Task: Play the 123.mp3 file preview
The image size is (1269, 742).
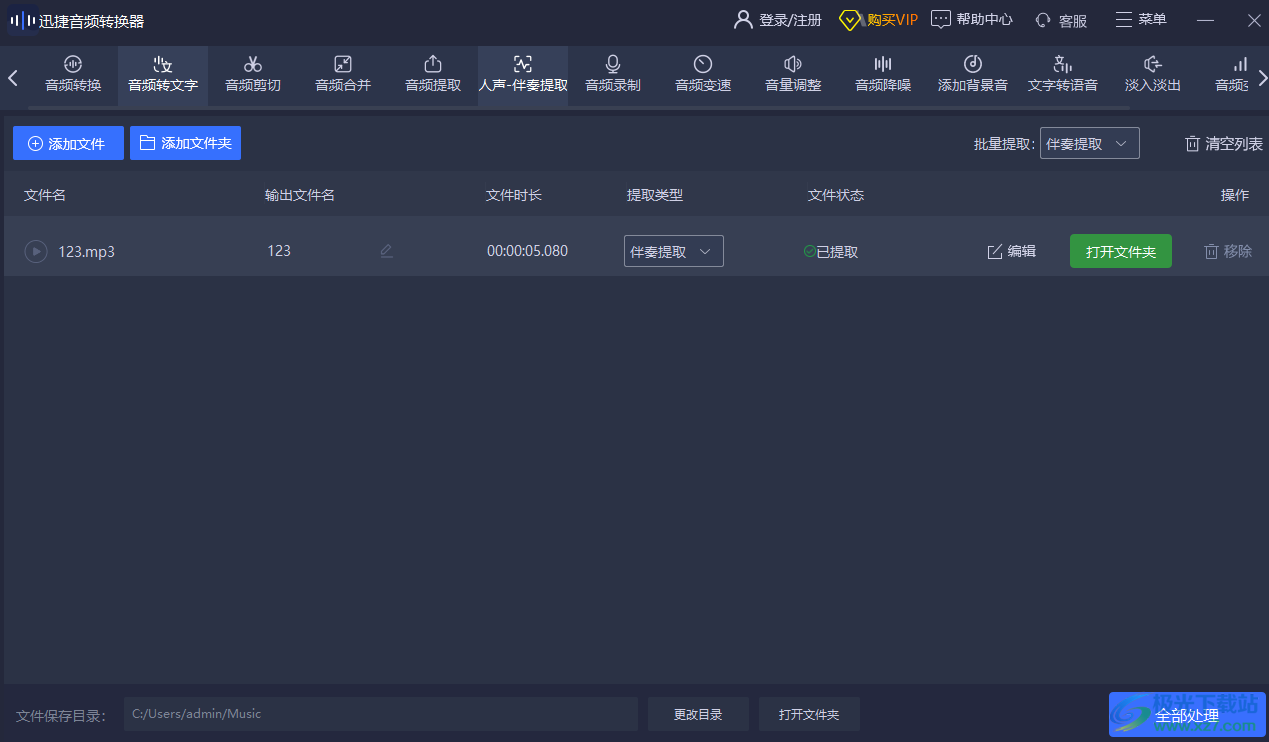Action: [x=36, y=251]
